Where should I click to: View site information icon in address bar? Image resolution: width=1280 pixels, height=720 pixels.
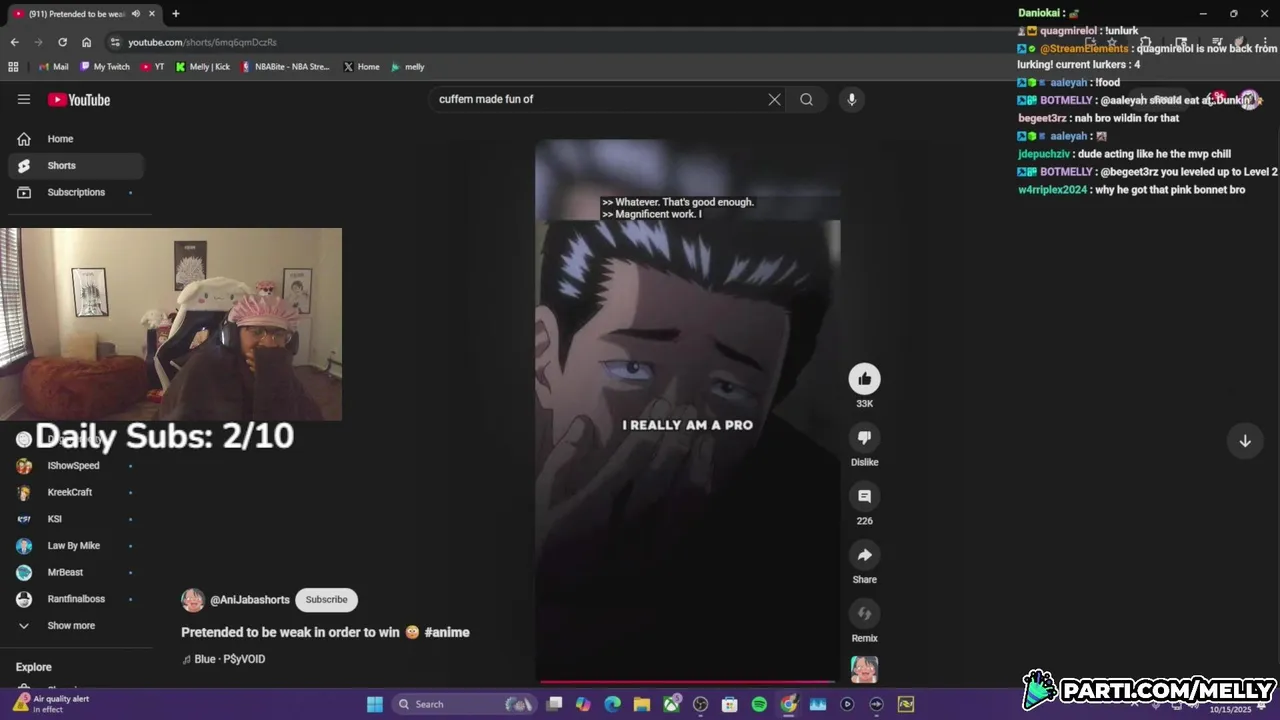coord(115,42)
